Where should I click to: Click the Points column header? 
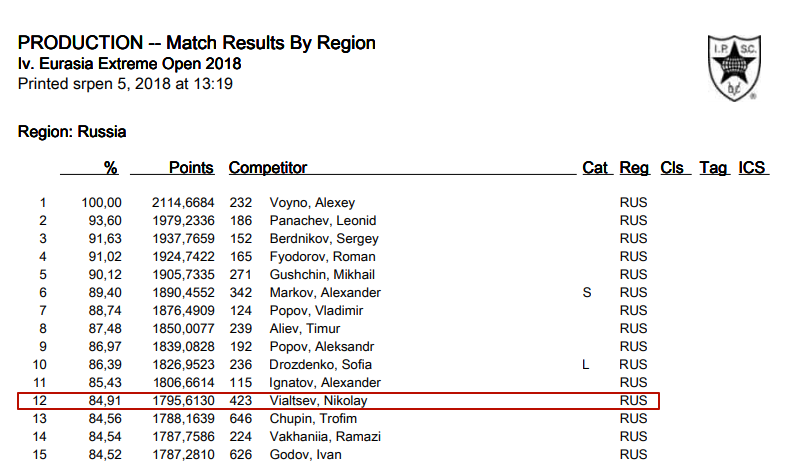(191, 168)
